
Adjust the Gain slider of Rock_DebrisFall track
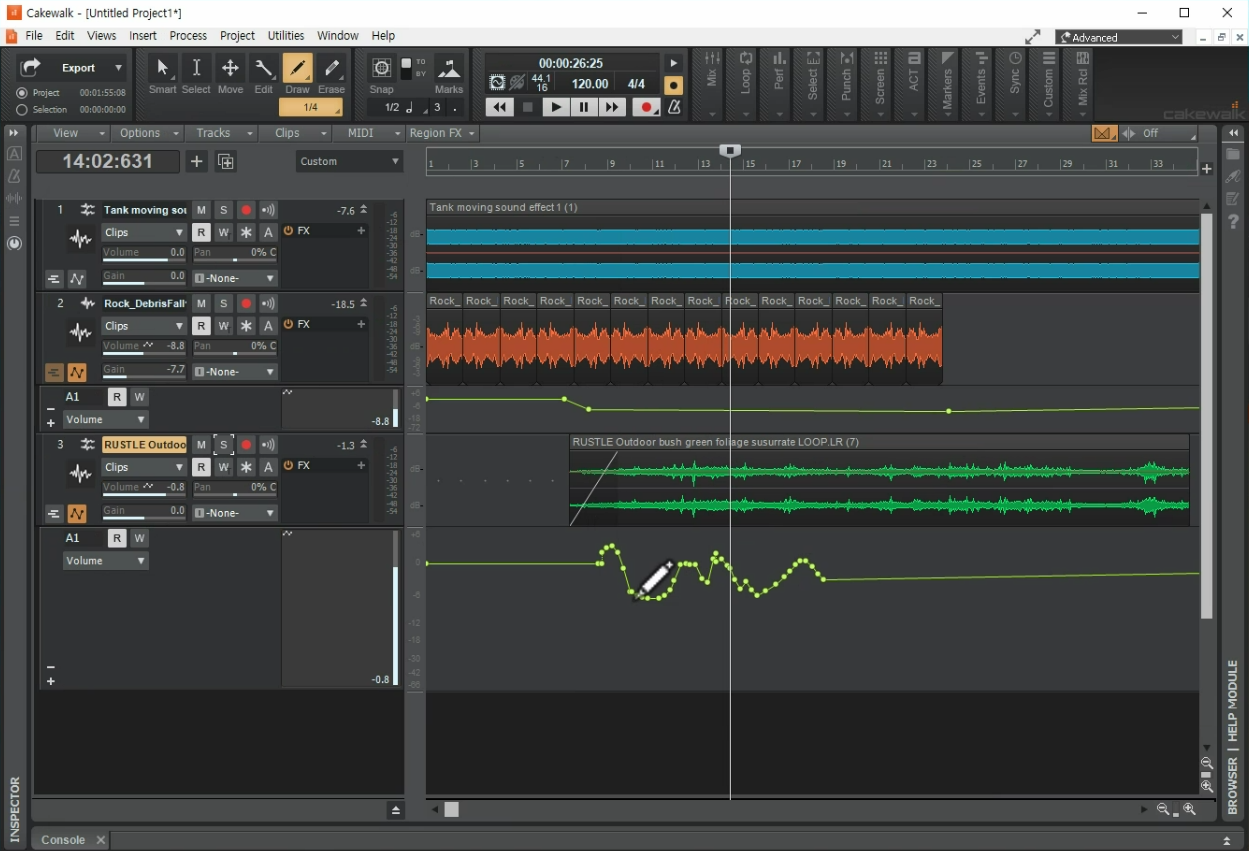[x=144, y=370]
